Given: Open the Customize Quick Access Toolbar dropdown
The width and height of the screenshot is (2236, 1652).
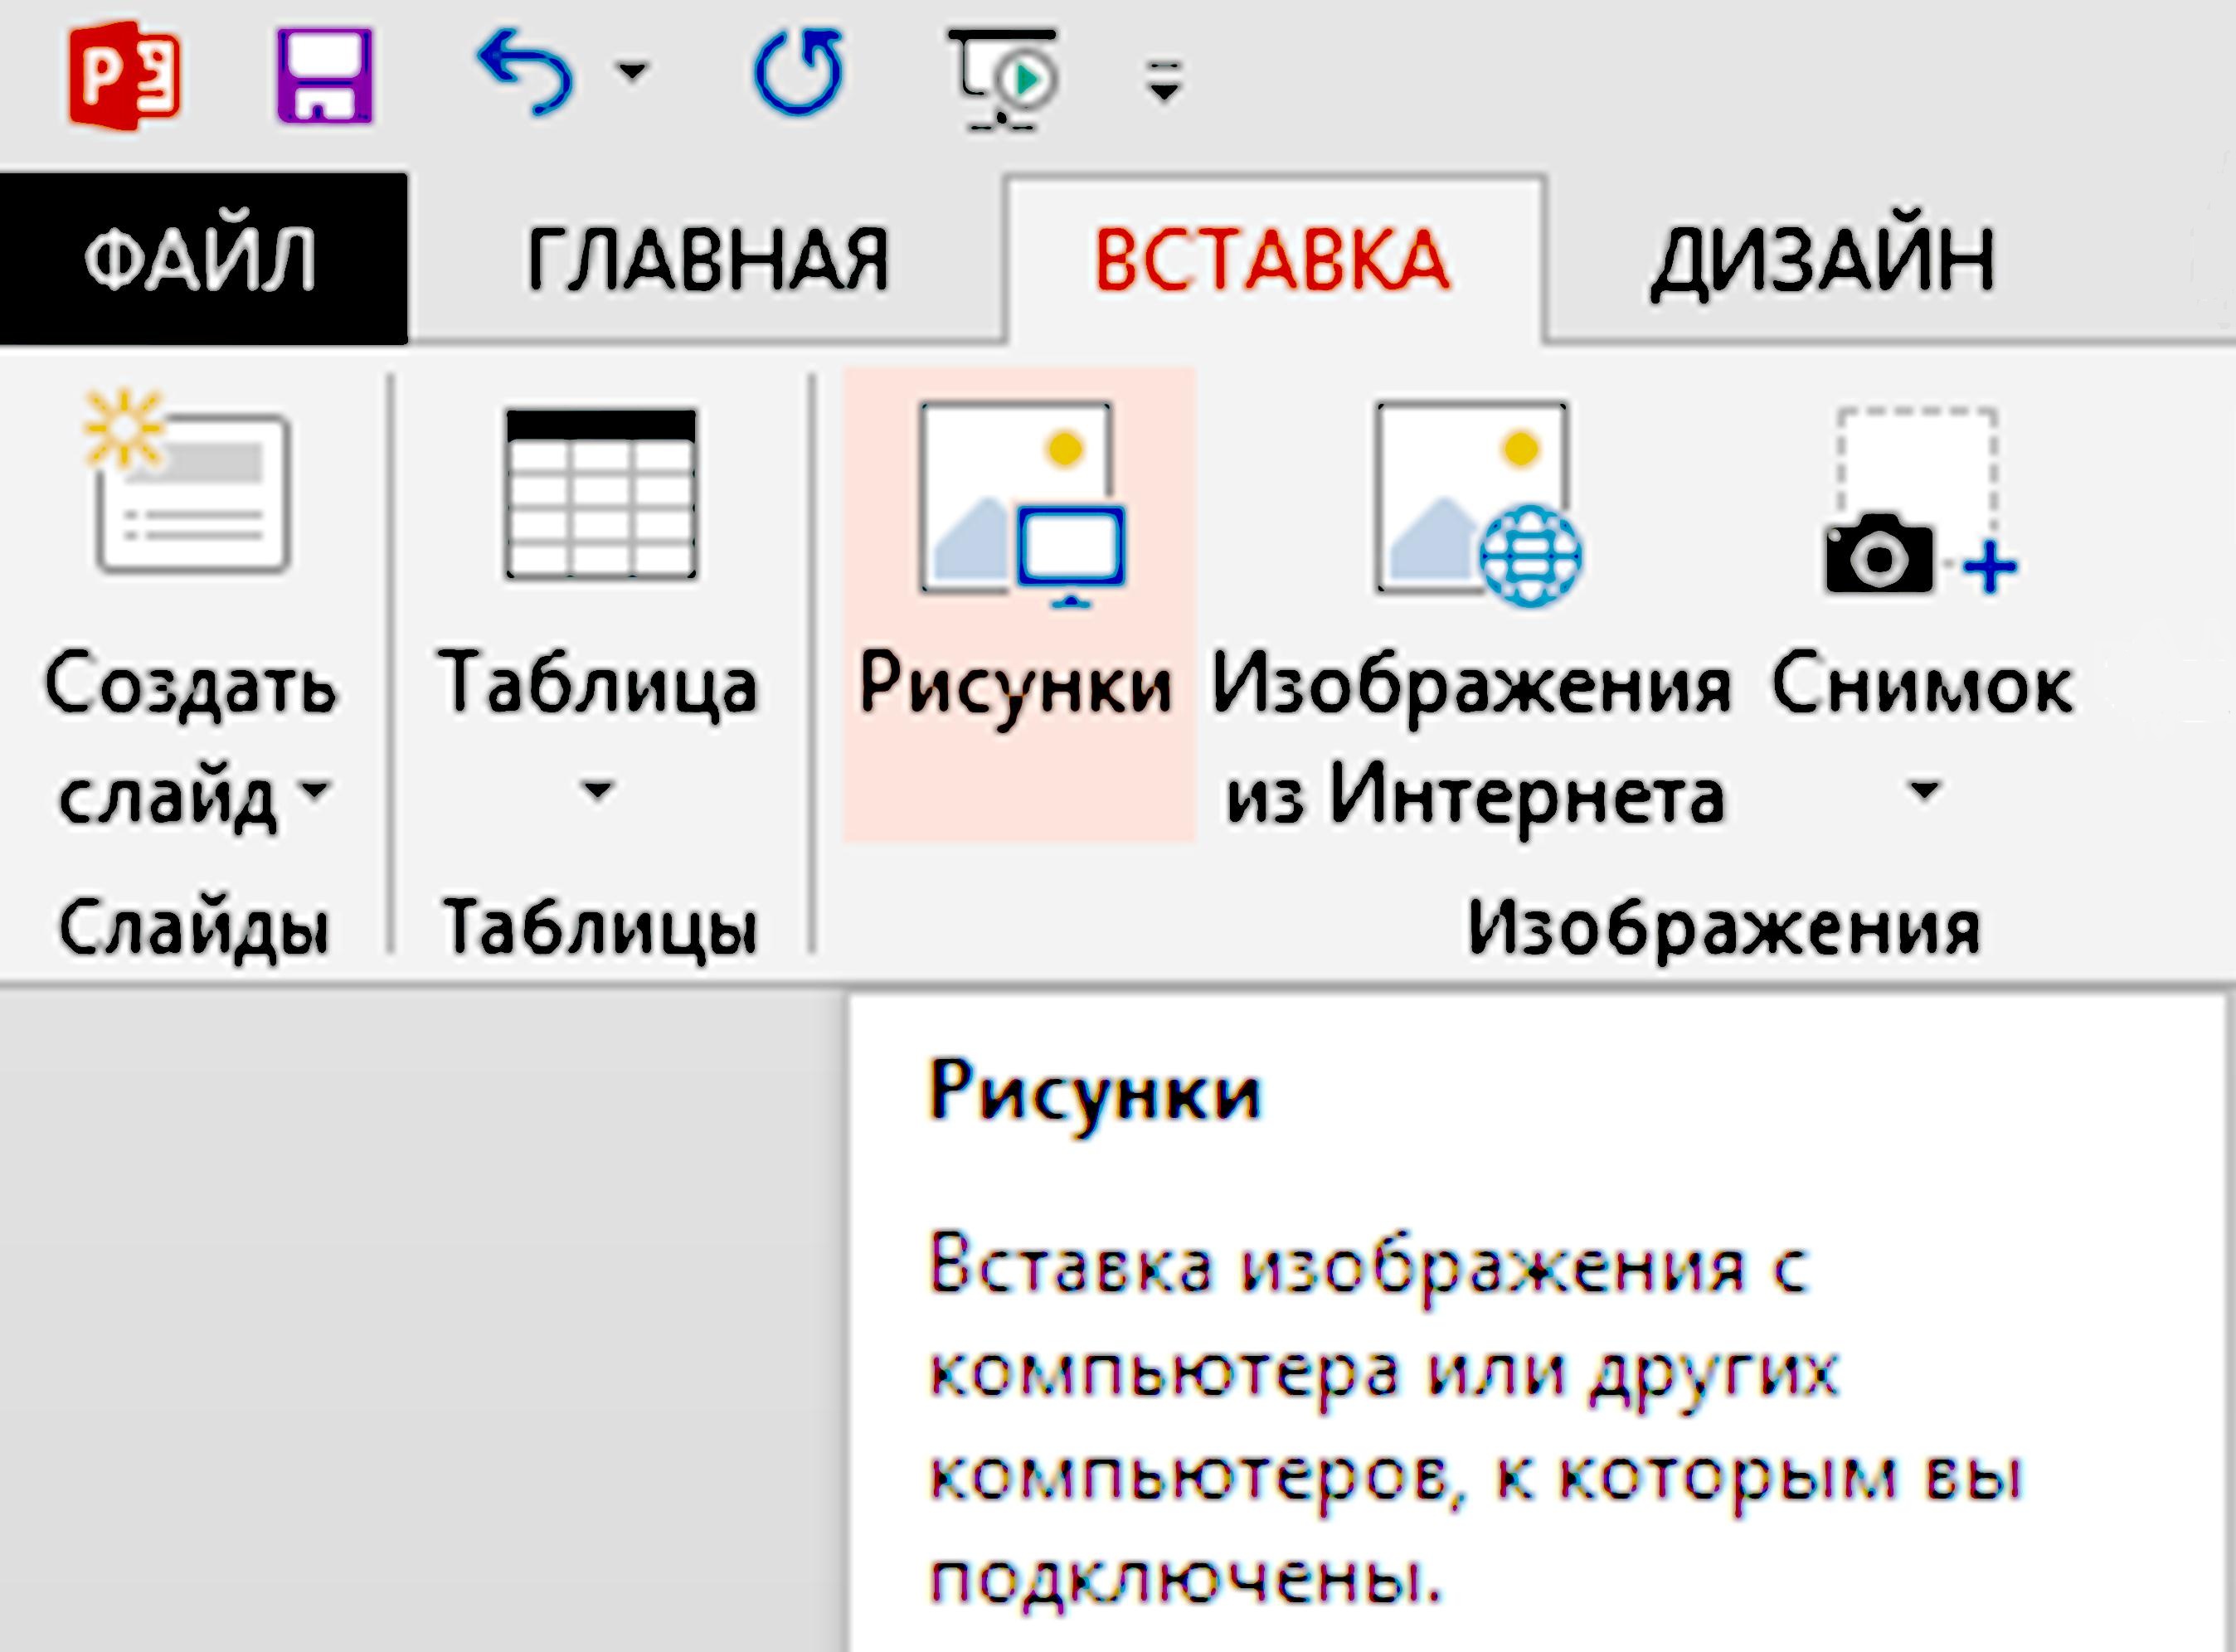Looking at the screenshot, I should [1164, 81].
